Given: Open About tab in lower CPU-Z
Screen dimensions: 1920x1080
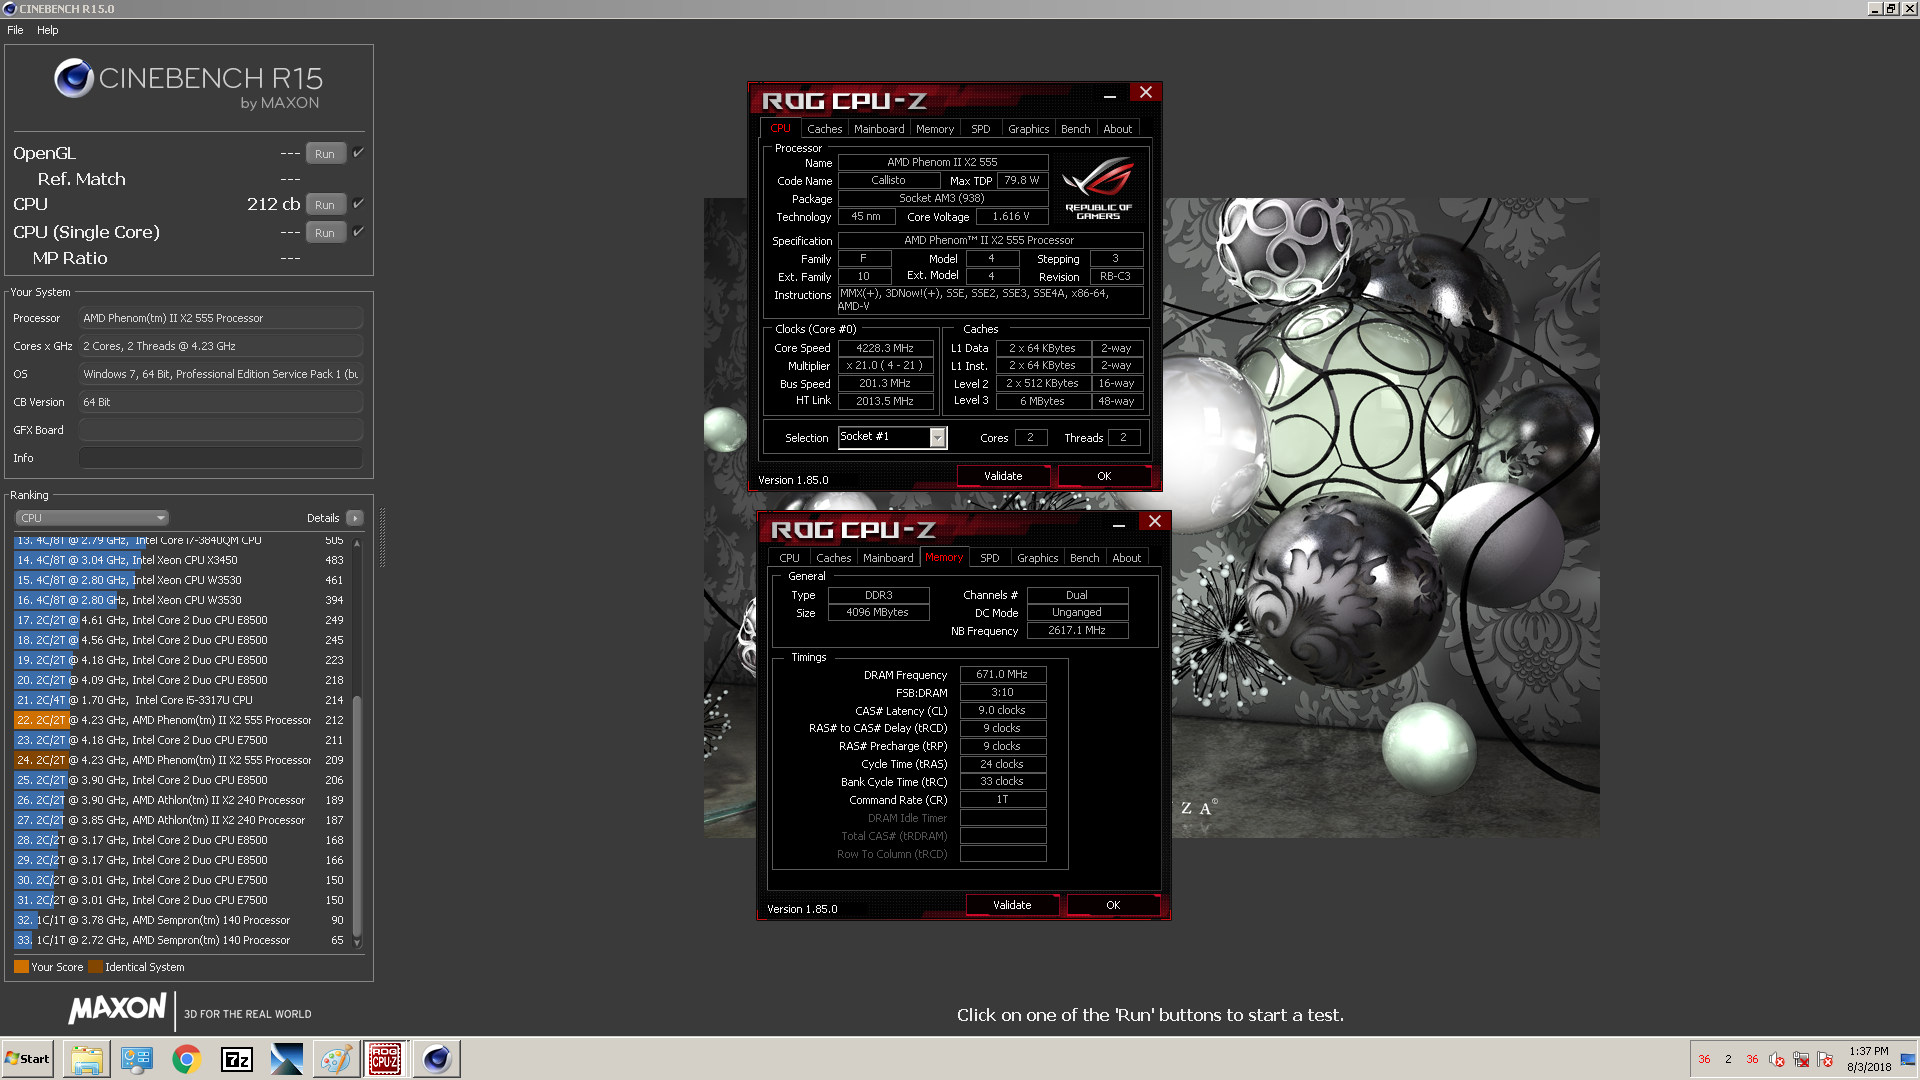Looking at the screenshot, I should coord(1127,558).
